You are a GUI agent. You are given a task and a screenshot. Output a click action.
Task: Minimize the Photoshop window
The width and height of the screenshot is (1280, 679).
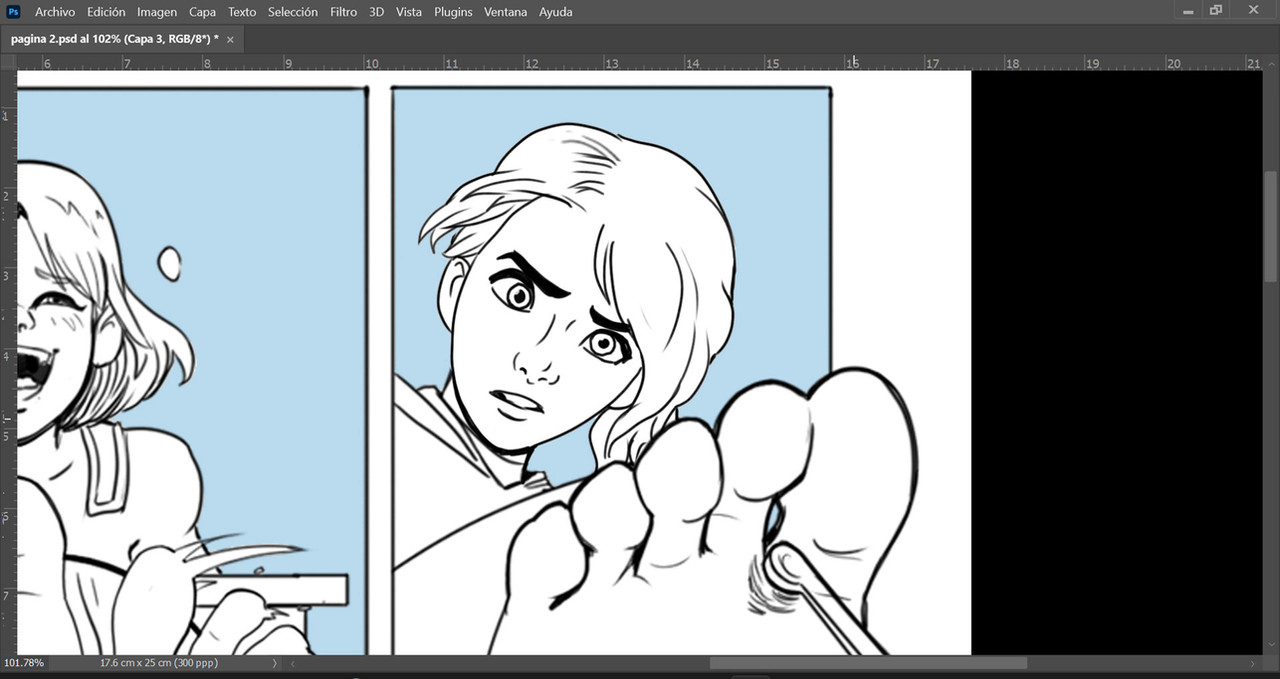[x=1188, y=11]
